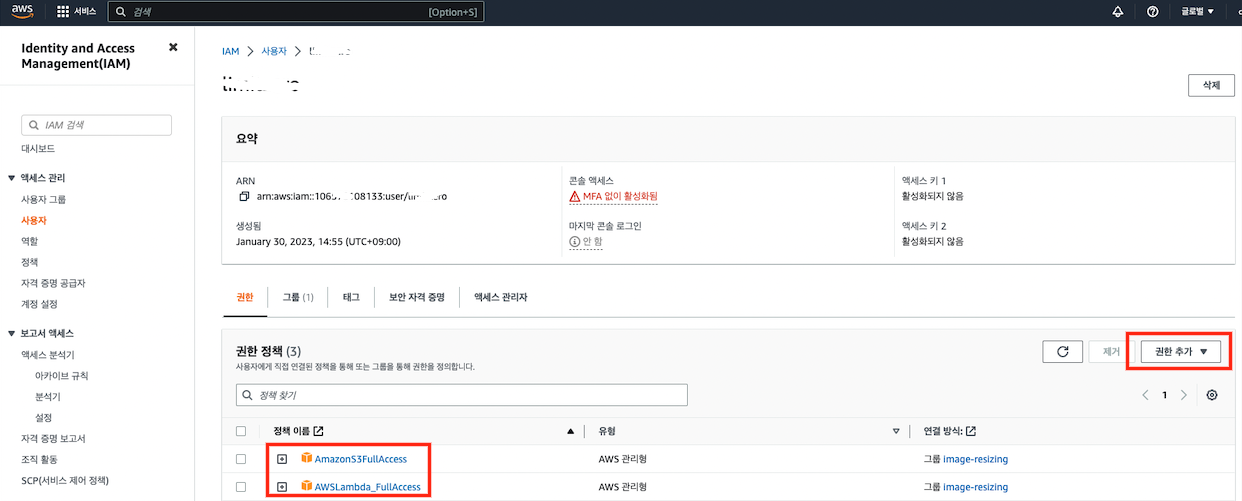Open the help question mark icon
1242x501 pixels.
pyautogui.click(x=1153, y=12)
